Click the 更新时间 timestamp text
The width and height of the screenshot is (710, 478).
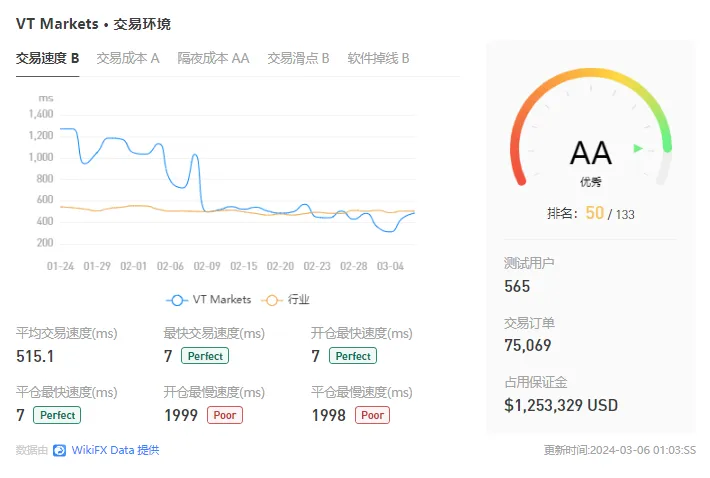[x=620, y=450]
